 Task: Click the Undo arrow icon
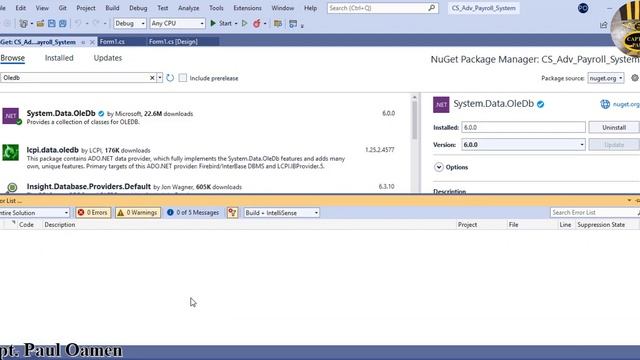78,23
